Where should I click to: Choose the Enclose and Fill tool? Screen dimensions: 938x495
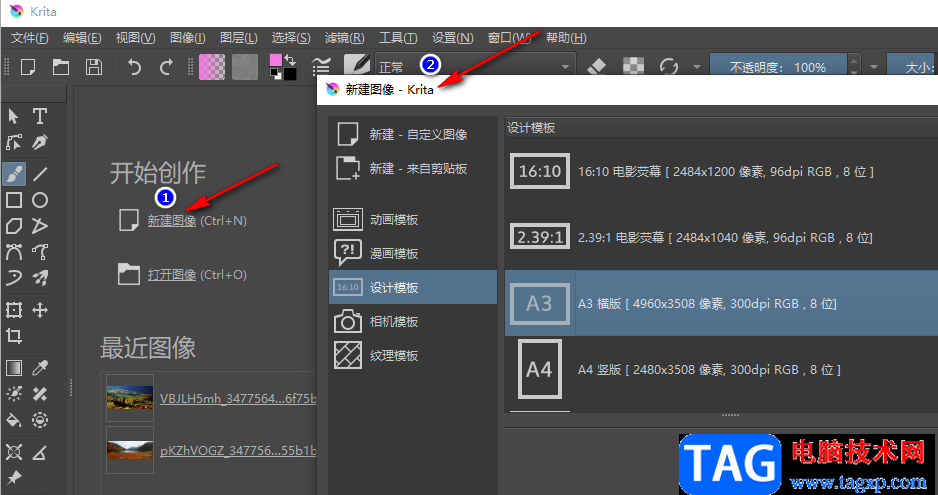click(40, 420)
